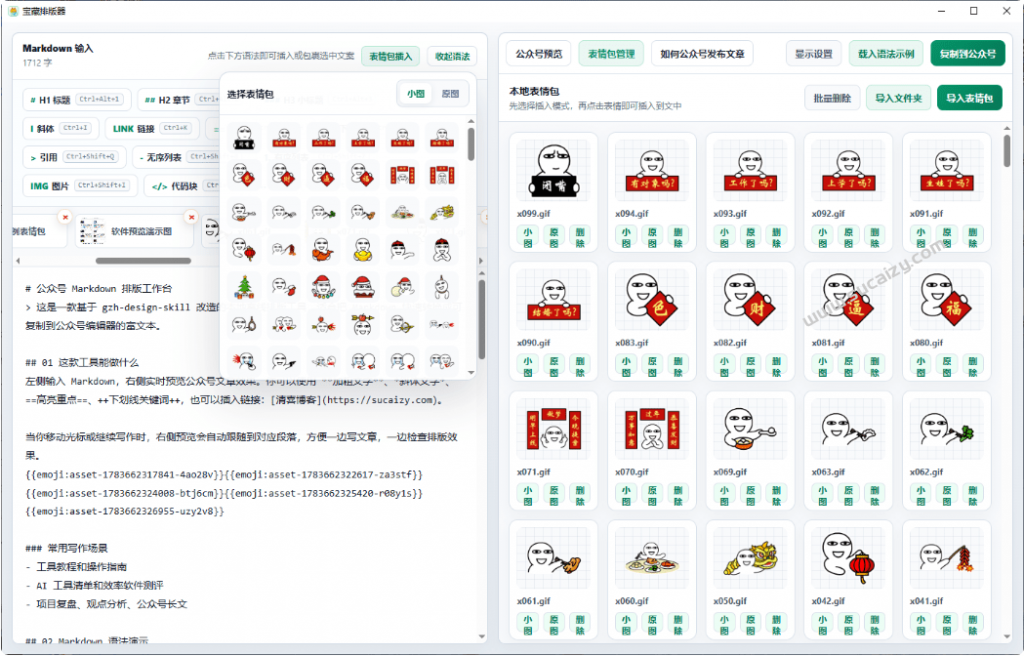Viewport: 1024px width, 656px height.
Task: Delete x099.gif using its 删除 button
Action: point(580,237)
